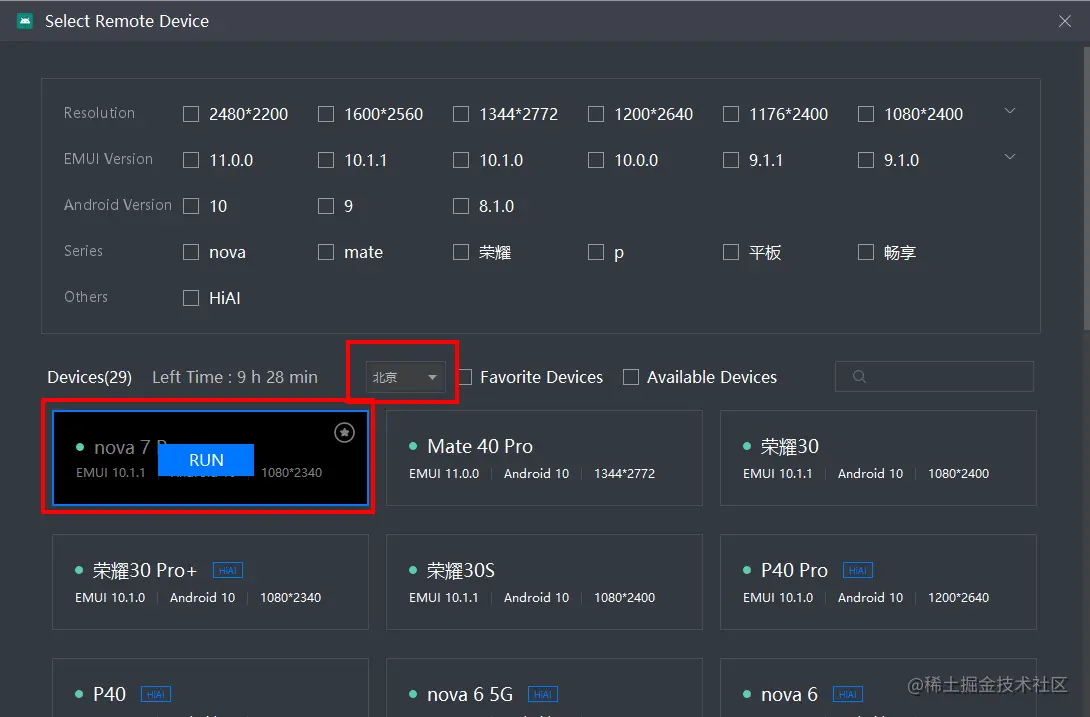The width and height of the screenshot is (1090, 717).
Task: Click the search magnifier icon
Action: click(x=859, y=376)
